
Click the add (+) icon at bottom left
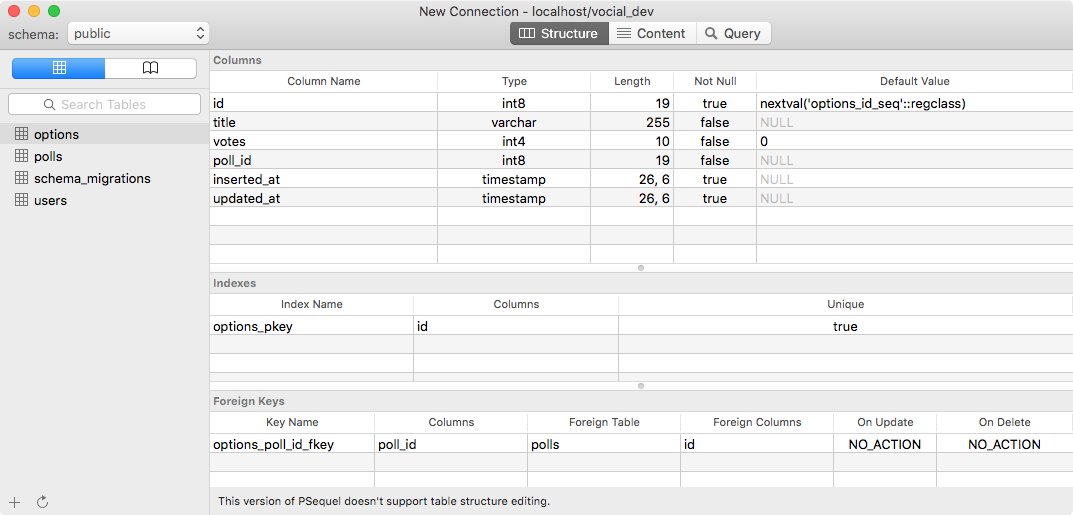tap(14, 501)
